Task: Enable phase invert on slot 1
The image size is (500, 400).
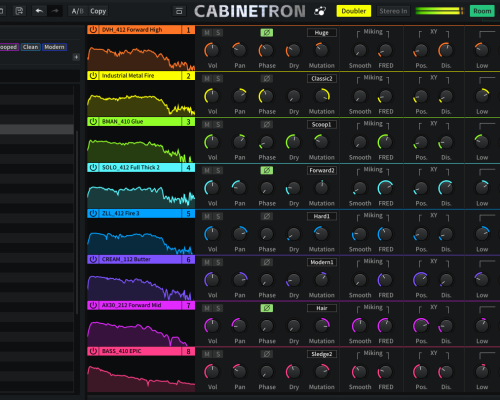Action: 267,33
